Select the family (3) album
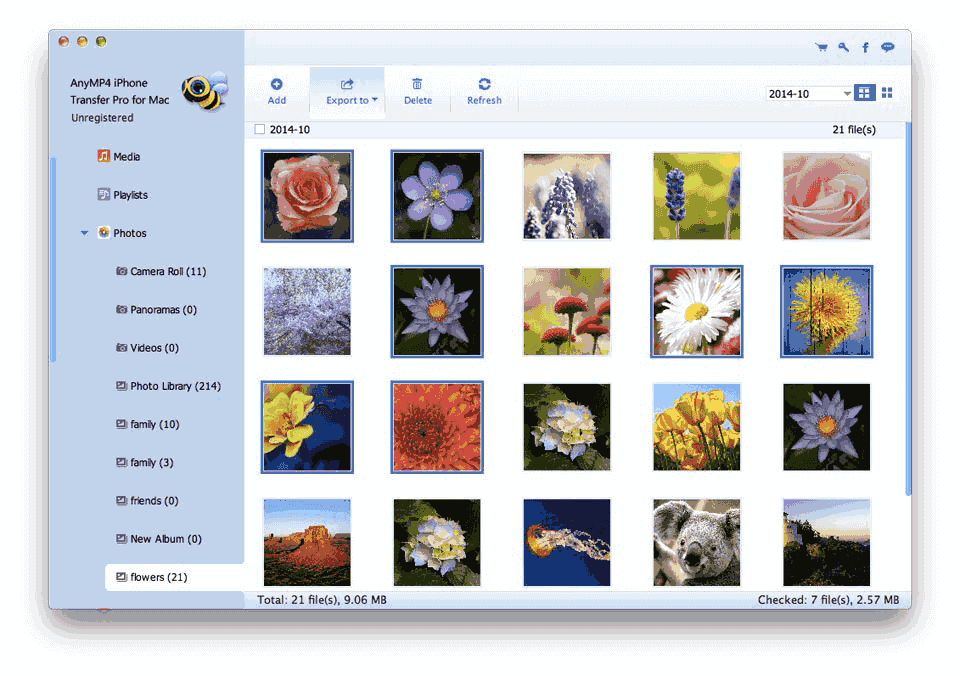The image size is (960, 676). [x=144, y=462]
